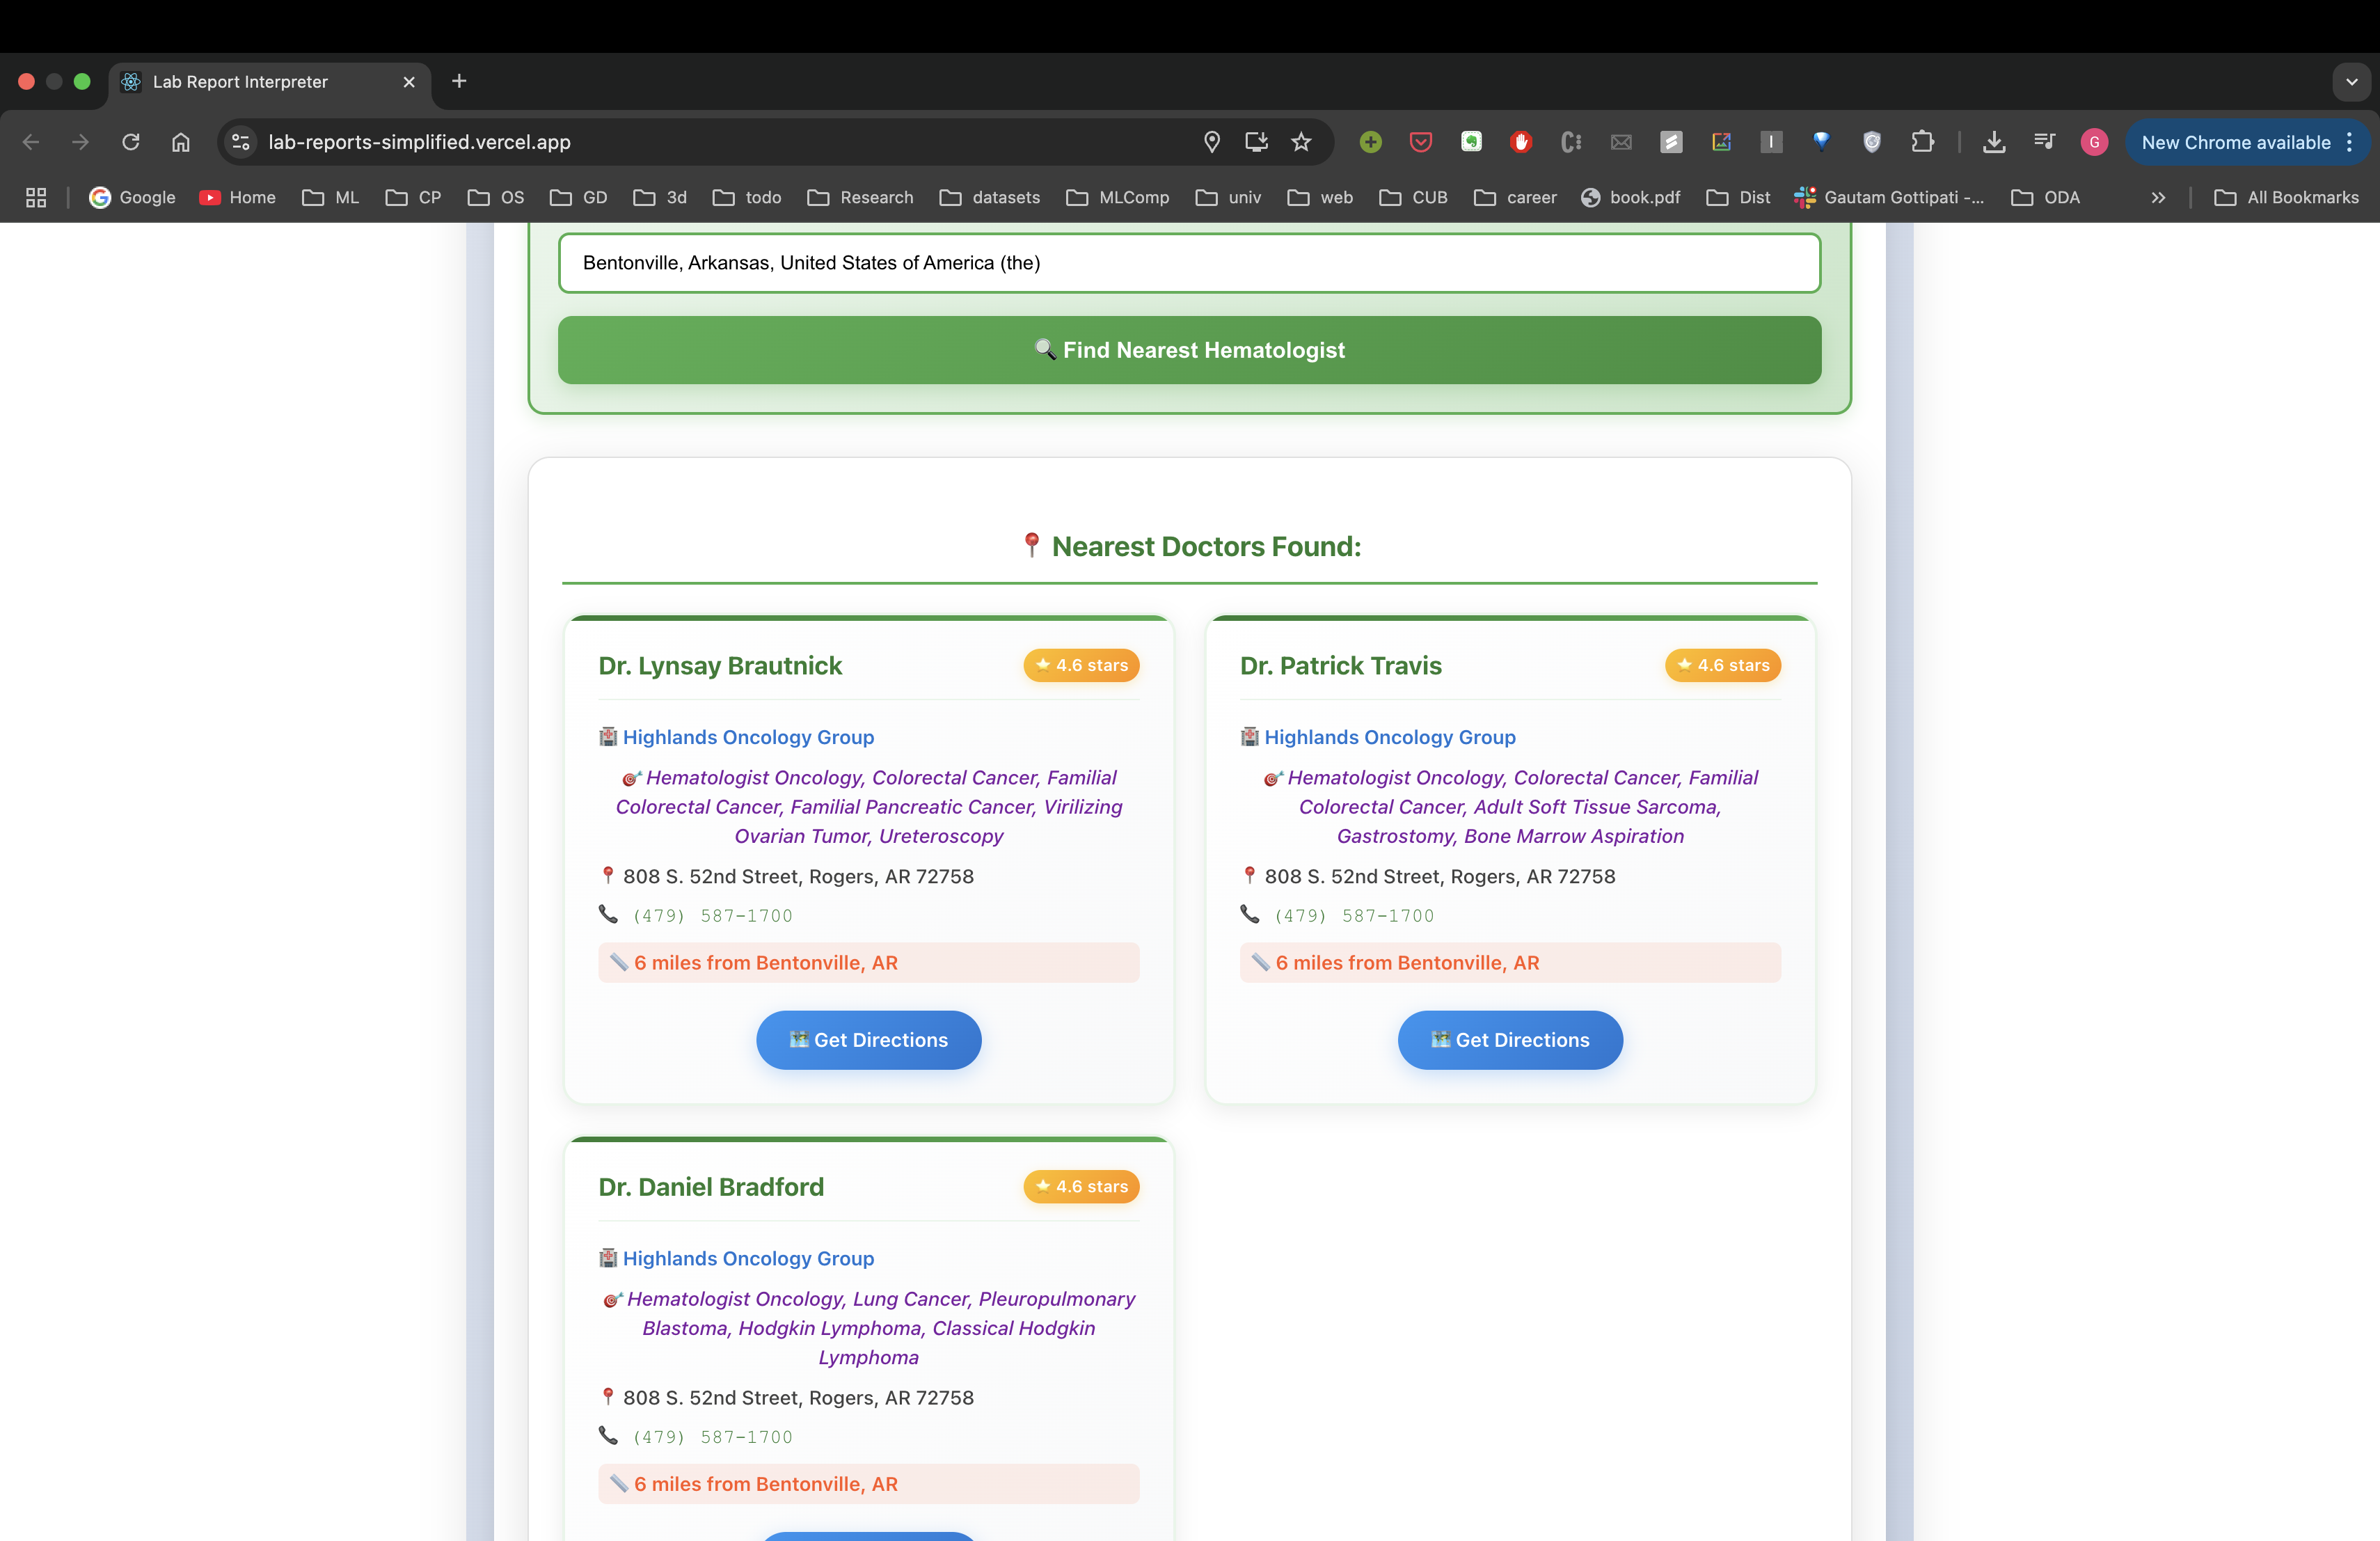Click the Pocket extension icon
Screen dimensions: 2380x1541
pos(1420,142)
